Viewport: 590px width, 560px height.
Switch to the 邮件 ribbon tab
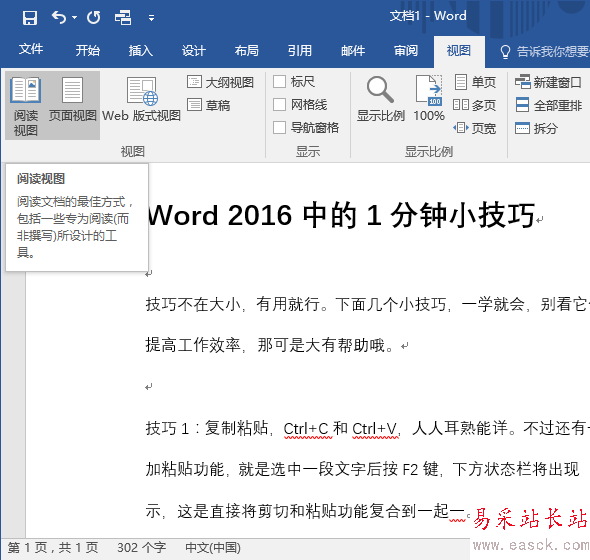tap(353, 50)
